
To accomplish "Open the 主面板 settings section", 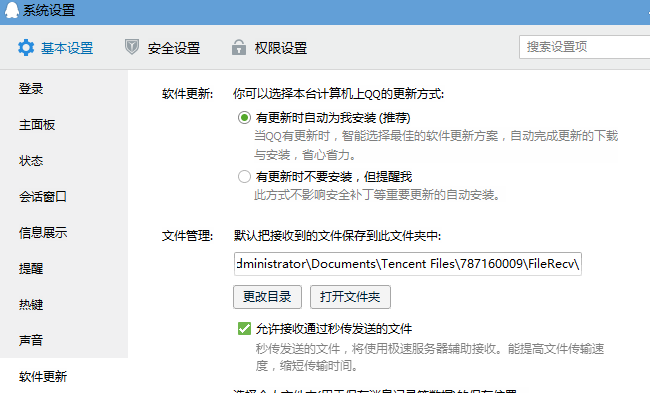I will (37, 124).
